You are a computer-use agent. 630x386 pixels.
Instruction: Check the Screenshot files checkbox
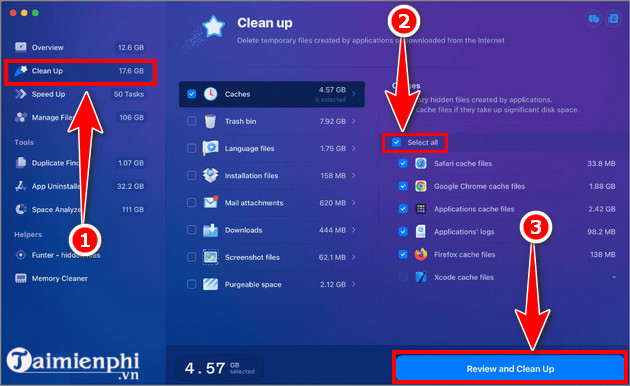click(192, 257)
